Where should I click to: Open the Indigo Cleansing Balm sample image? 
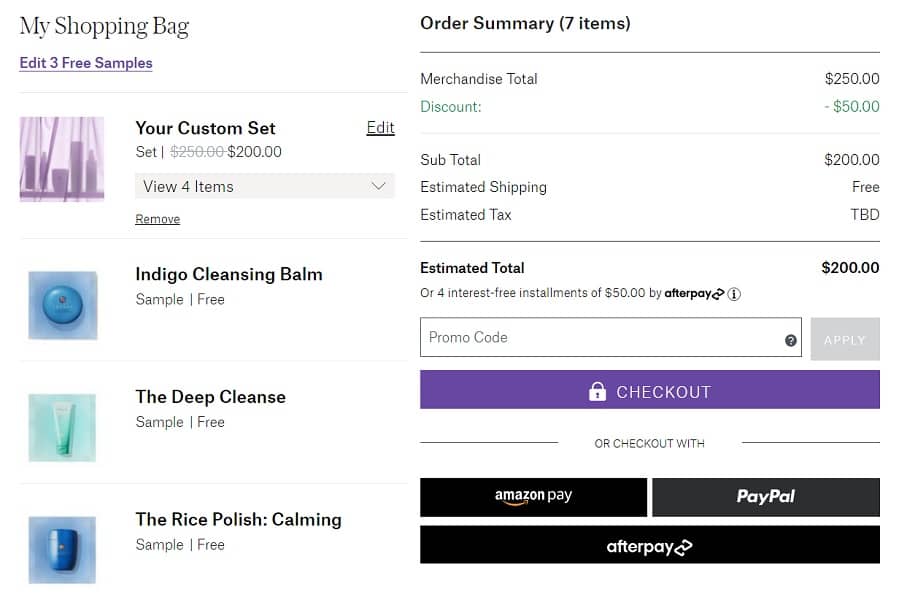62,305
